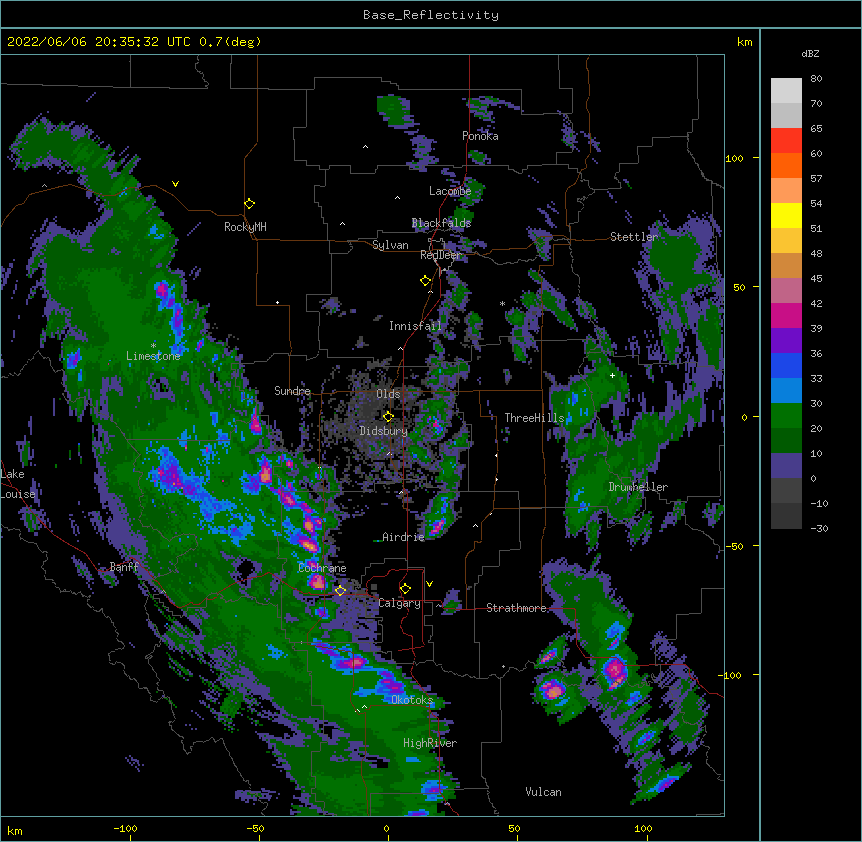Click the 45 value in dBZ legend
The image size is (862, 842).
pos(816,279)
